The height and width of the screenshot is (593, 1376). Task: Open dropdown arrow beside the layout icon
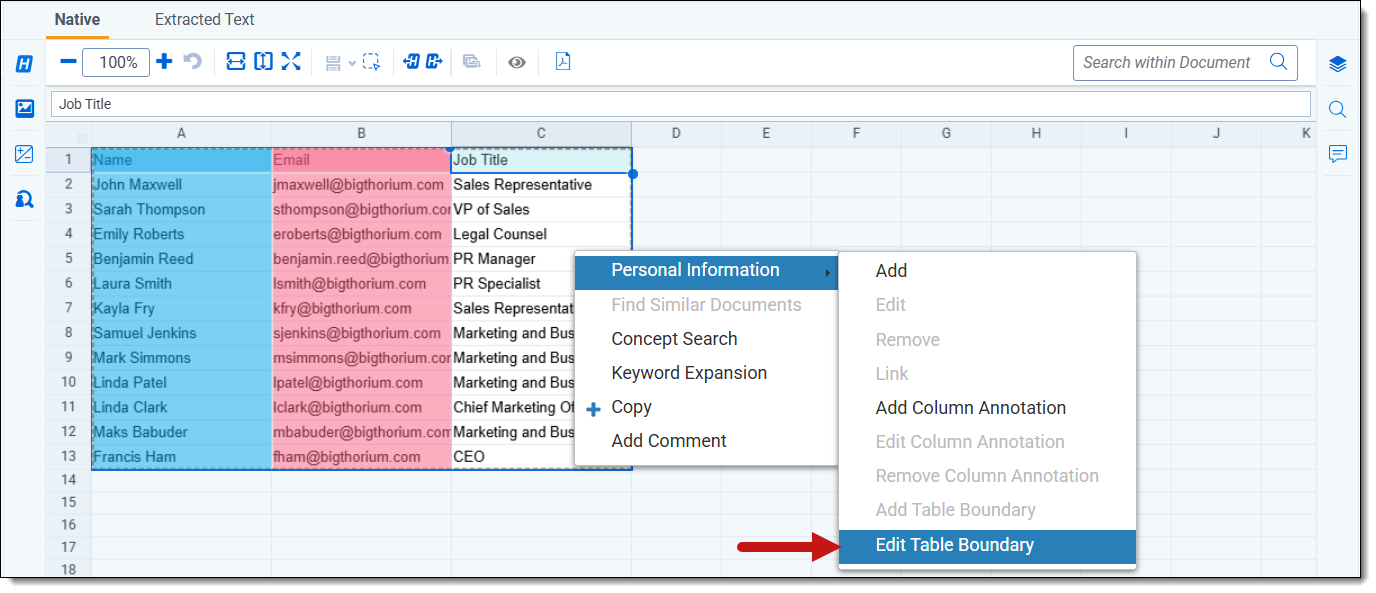tap(352, 63)
